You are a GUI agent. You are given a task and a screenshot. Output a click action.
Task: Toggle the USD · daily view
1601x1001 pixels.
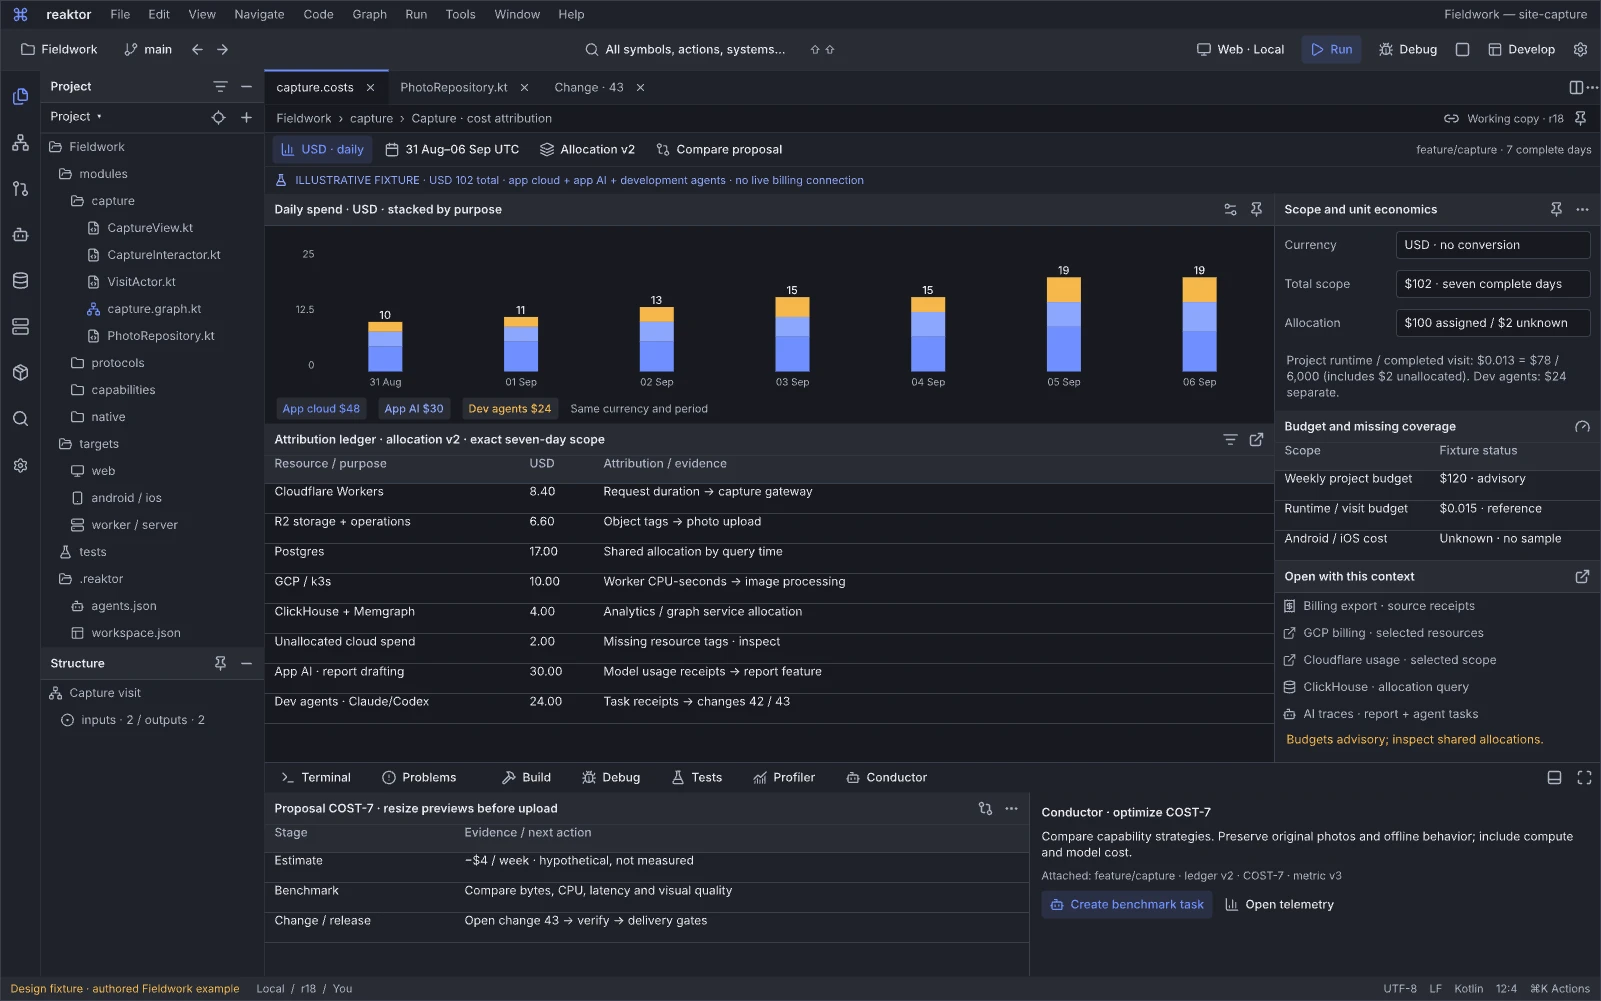coord(322,149)
